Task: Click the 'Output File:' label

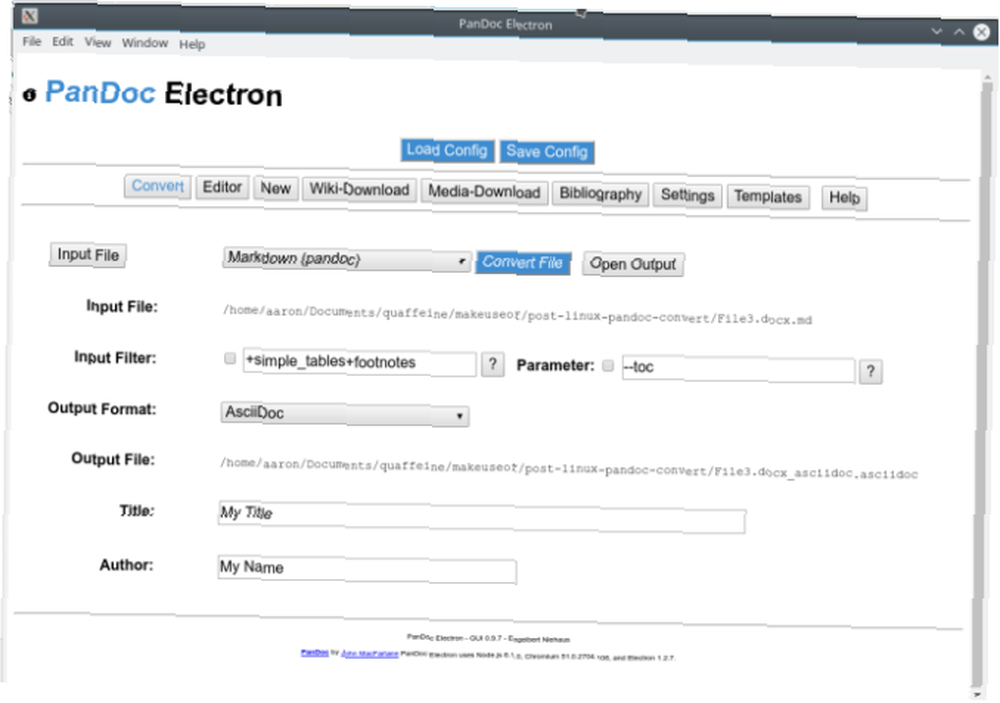Action: pyautogui.click(x=113, y=459)
